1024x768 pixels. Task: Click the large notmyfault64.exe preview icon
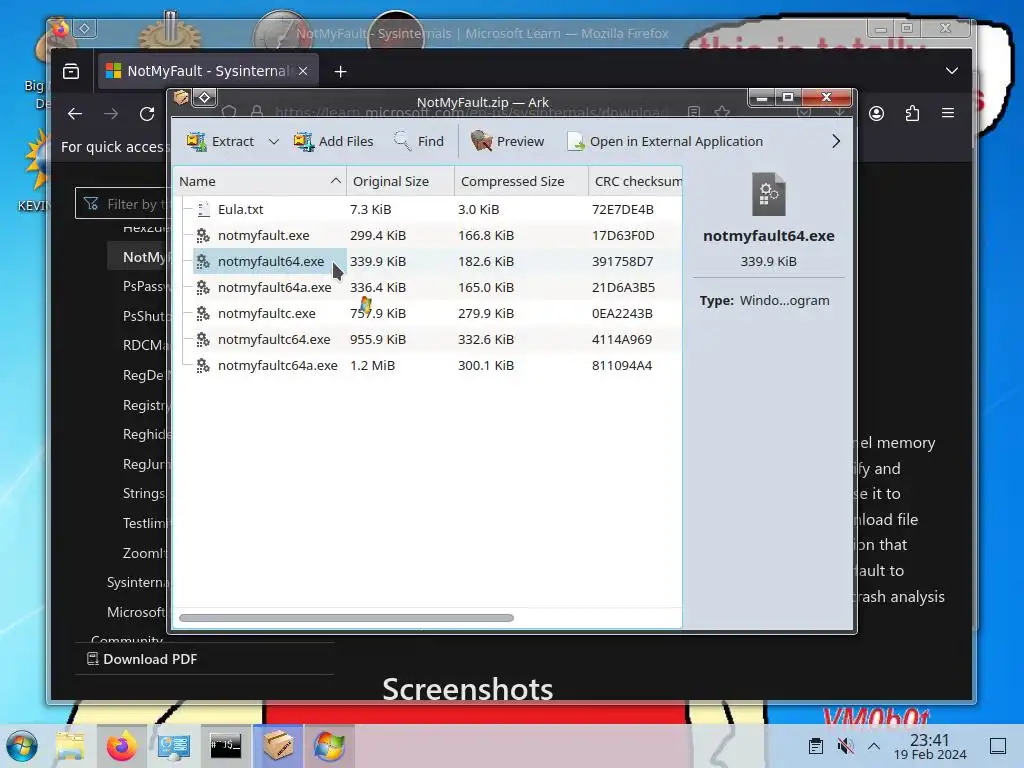click(x=768, y=194)
